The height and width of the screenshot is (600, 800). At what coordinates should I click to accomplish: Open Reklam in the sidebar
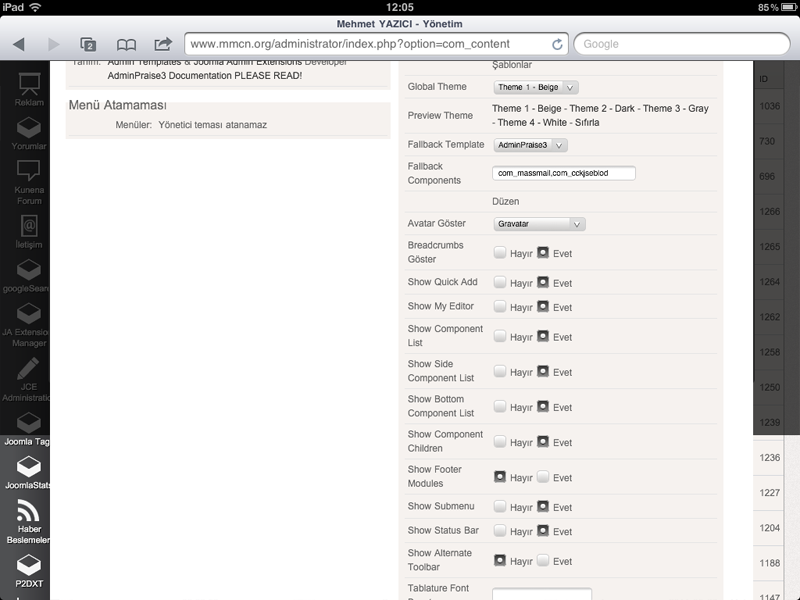(x=29, y=89)
